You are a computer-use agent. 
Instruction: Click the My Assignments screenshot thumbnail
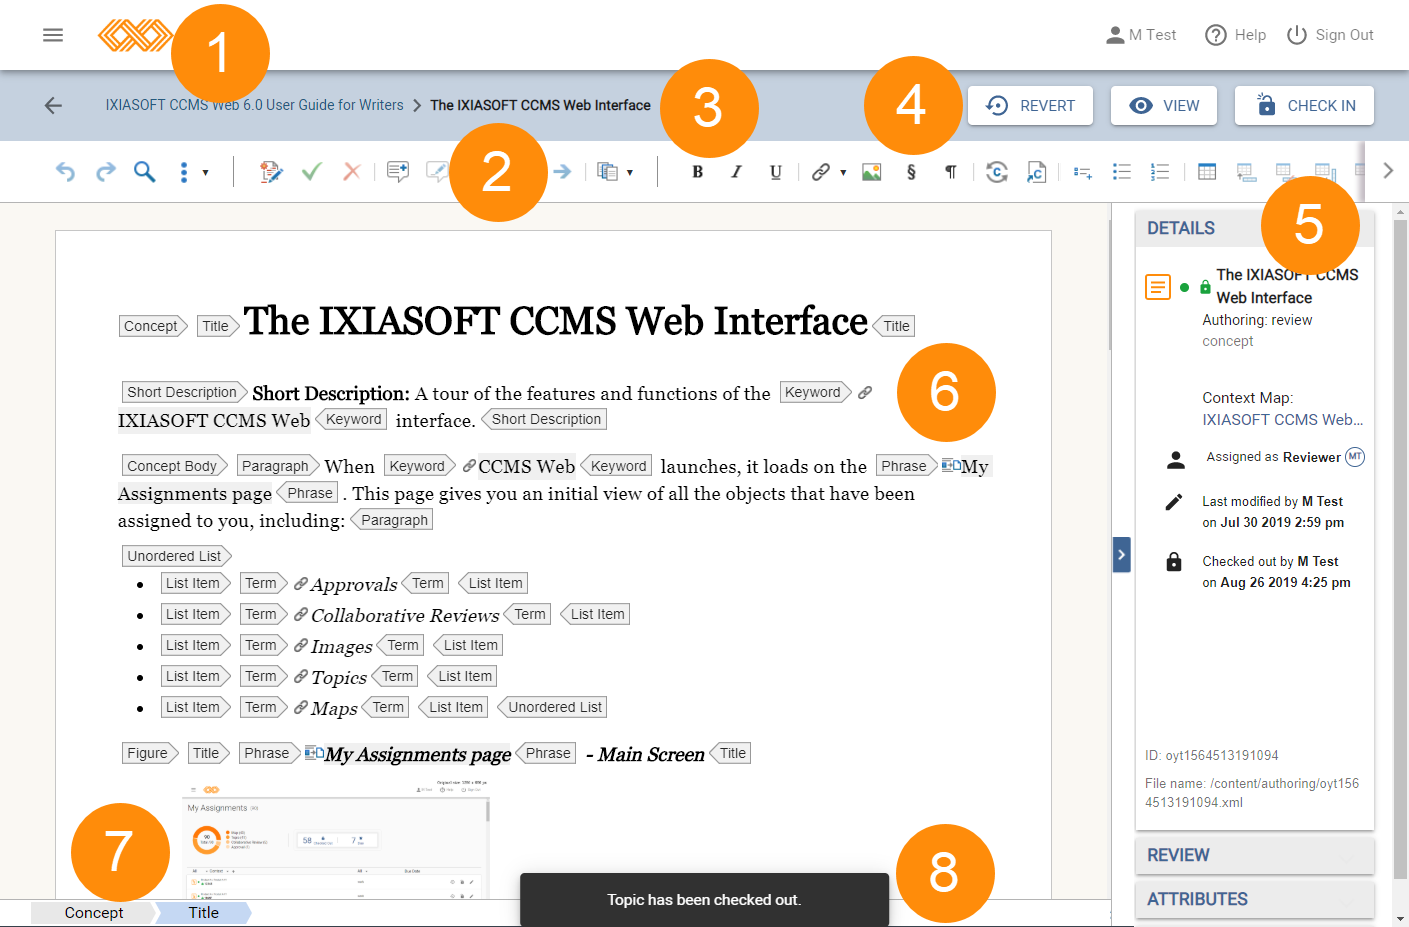[x=336, y=840]
